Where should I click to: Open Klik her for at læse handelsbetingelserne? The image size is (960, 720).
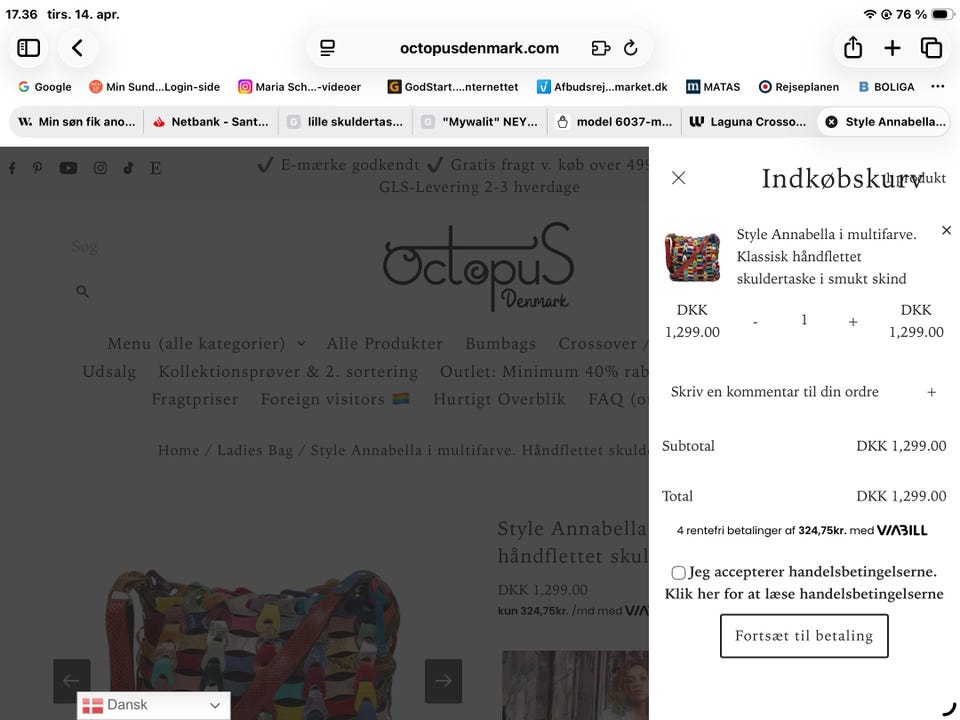coord(804,594)
